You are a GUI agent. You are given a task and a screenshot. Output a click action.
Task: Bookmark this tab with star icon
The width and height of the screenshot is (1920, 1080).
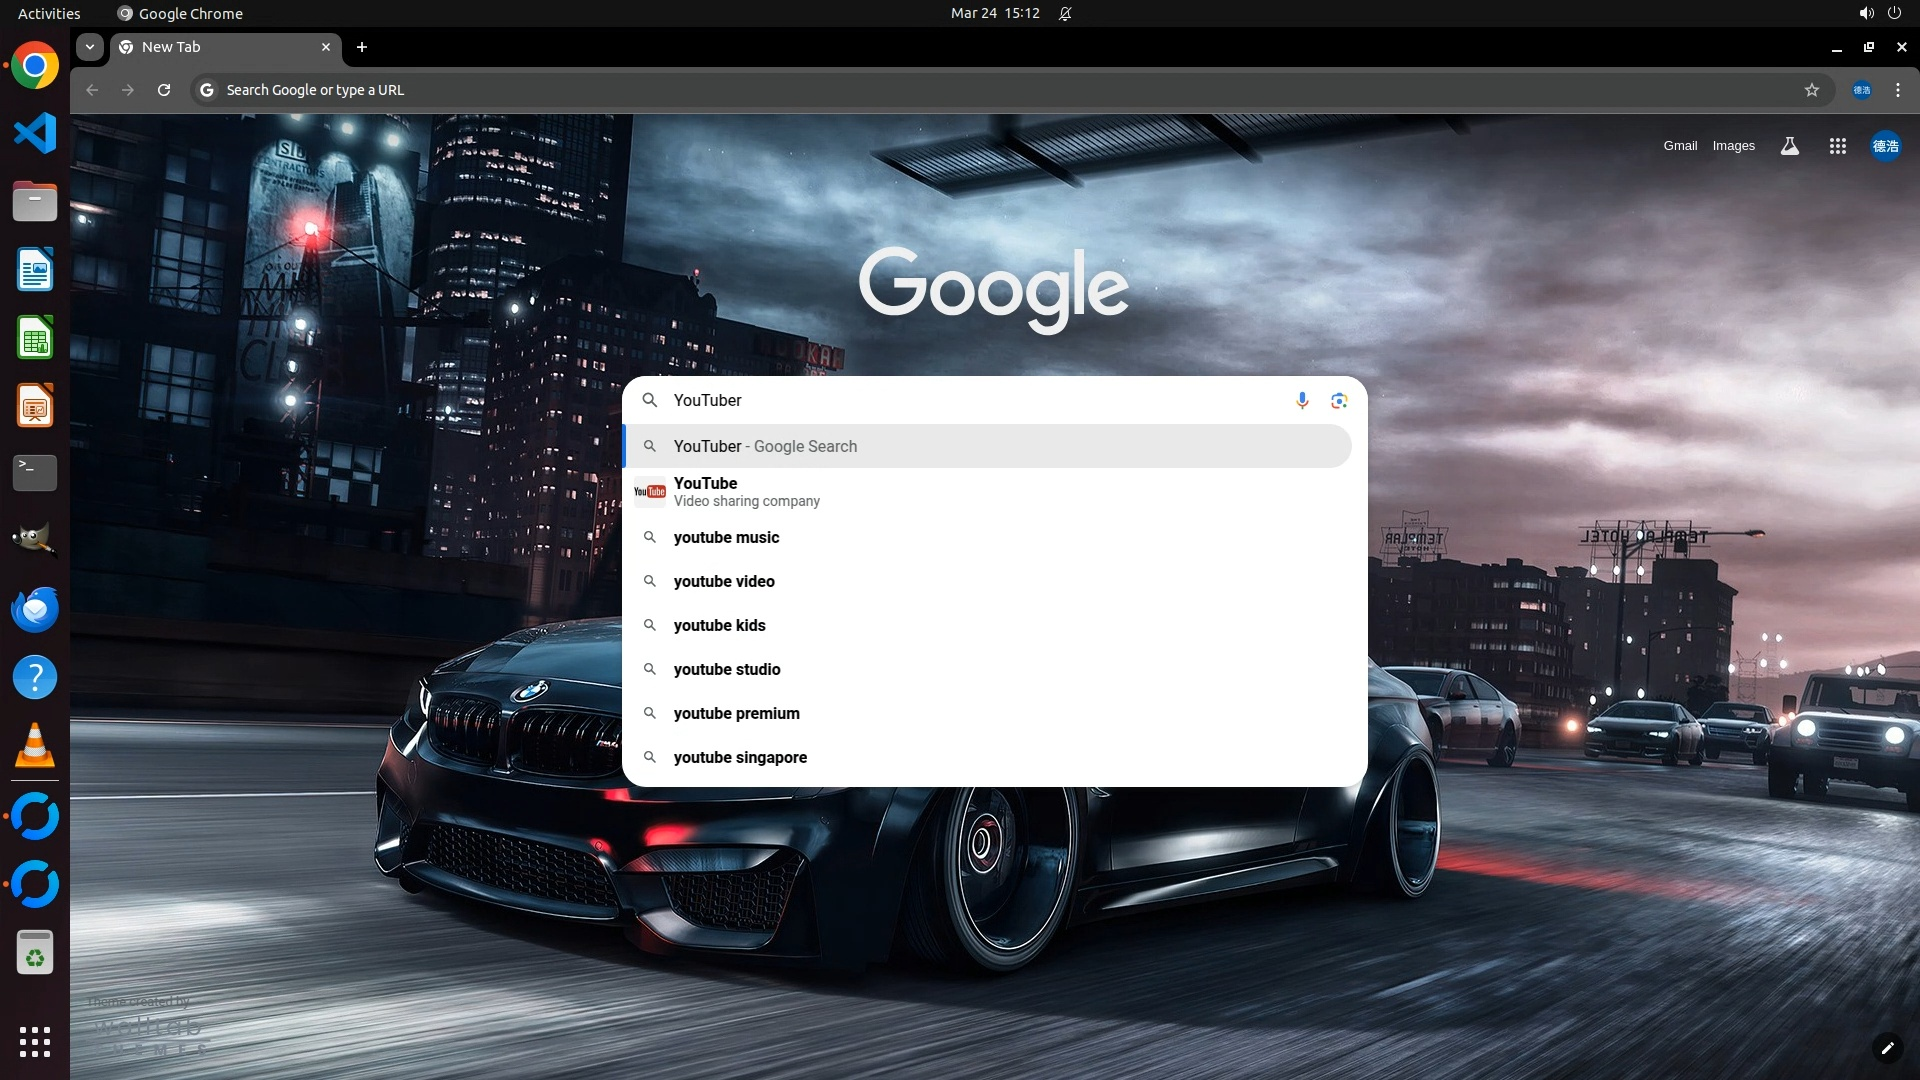[1812, 90]
